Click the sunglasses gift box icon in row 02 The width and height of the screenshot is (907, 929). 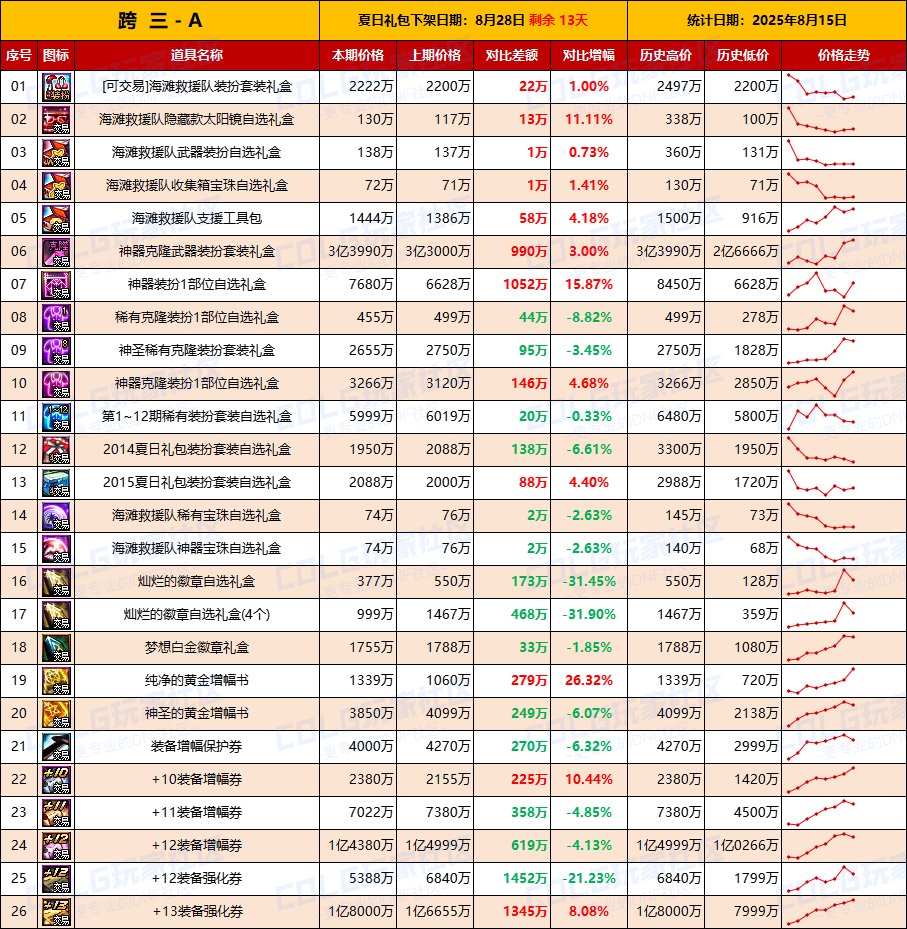tap(56, 120)
